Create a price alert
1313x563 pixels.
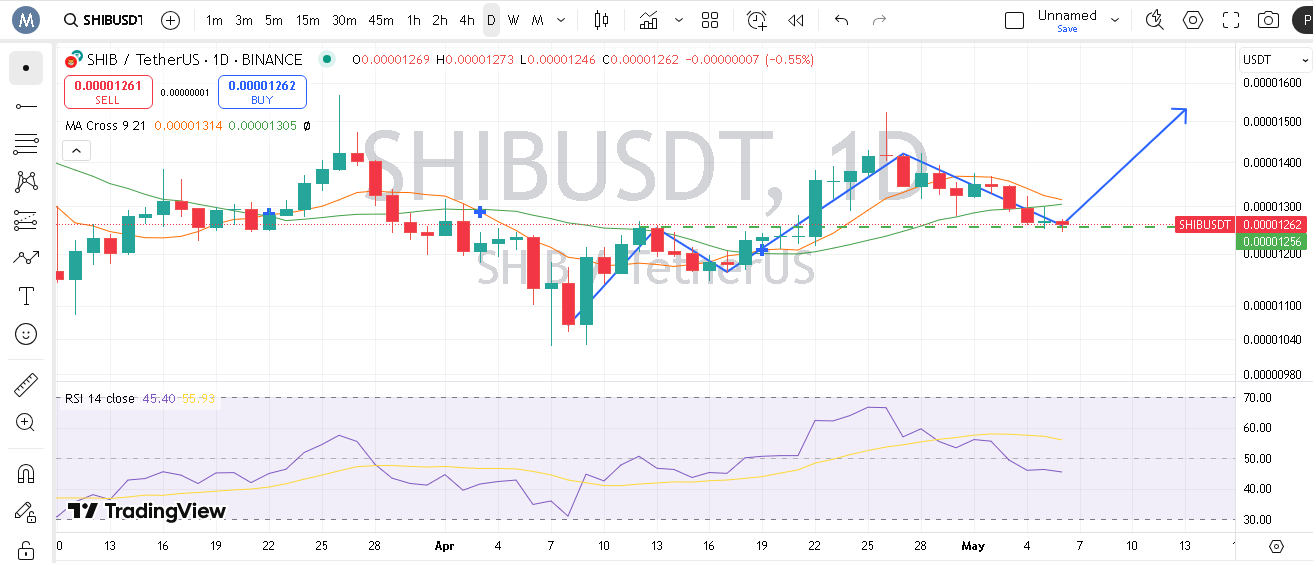(x=757, y=20)
